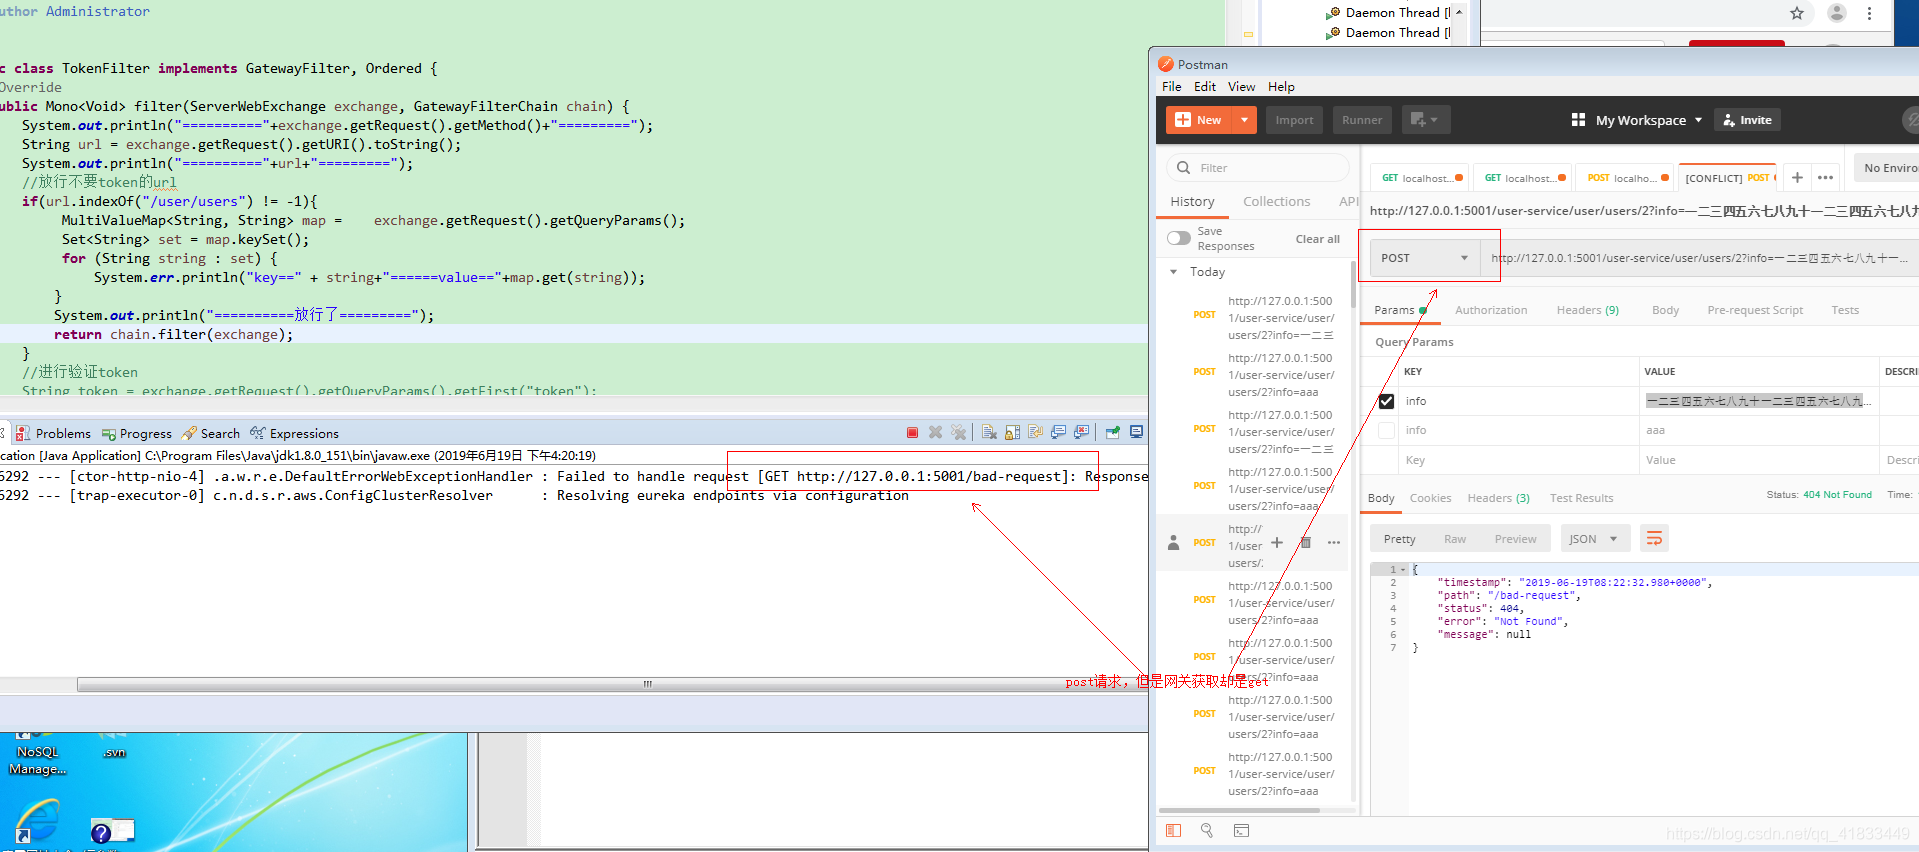Show console when standard error changes

pos(1081,433)
